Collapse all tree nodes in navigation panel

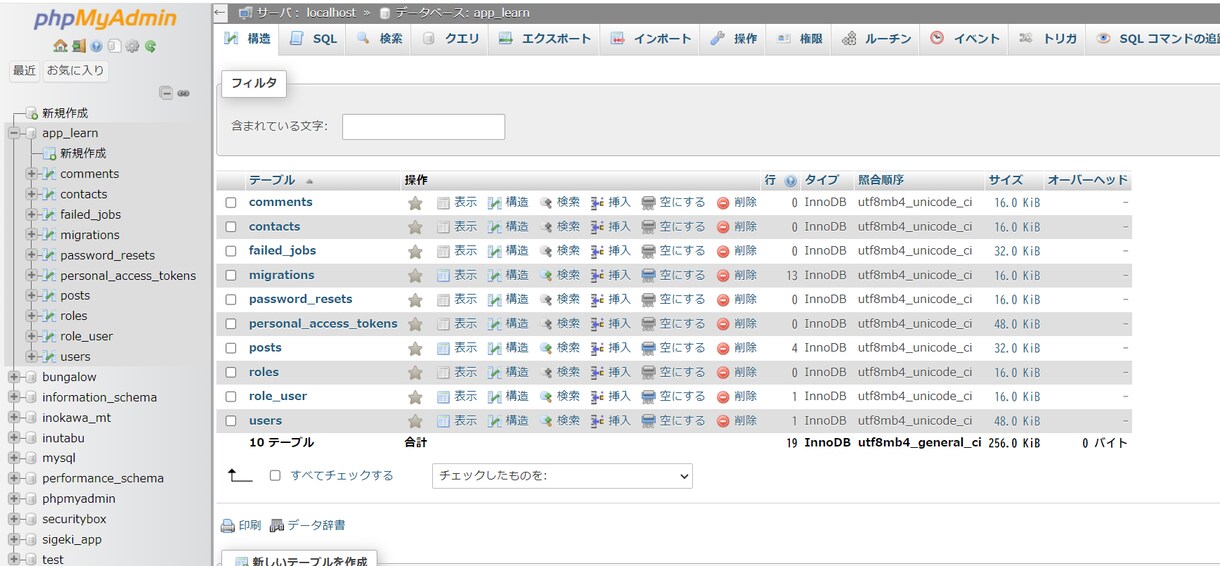coord(166,93)
